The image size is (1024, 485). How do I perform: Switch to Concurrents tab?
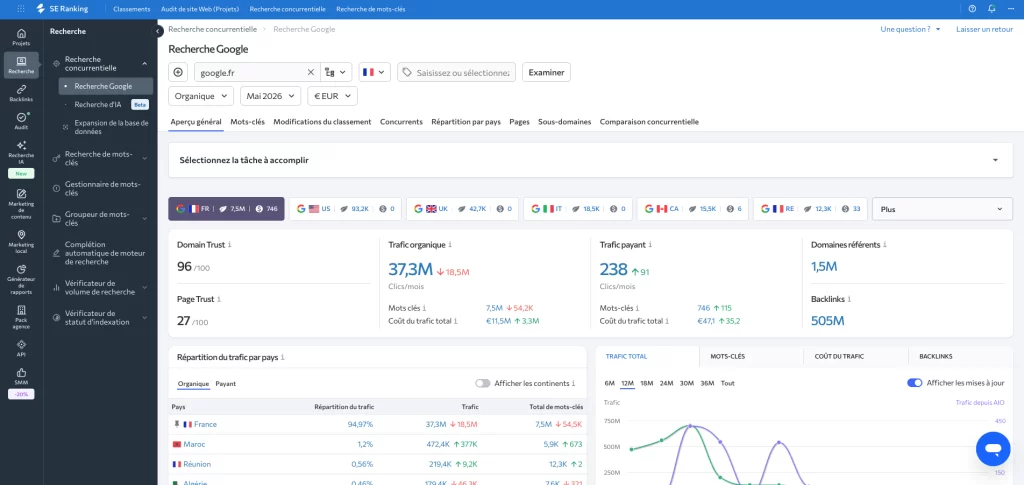[x=401, y=121]
